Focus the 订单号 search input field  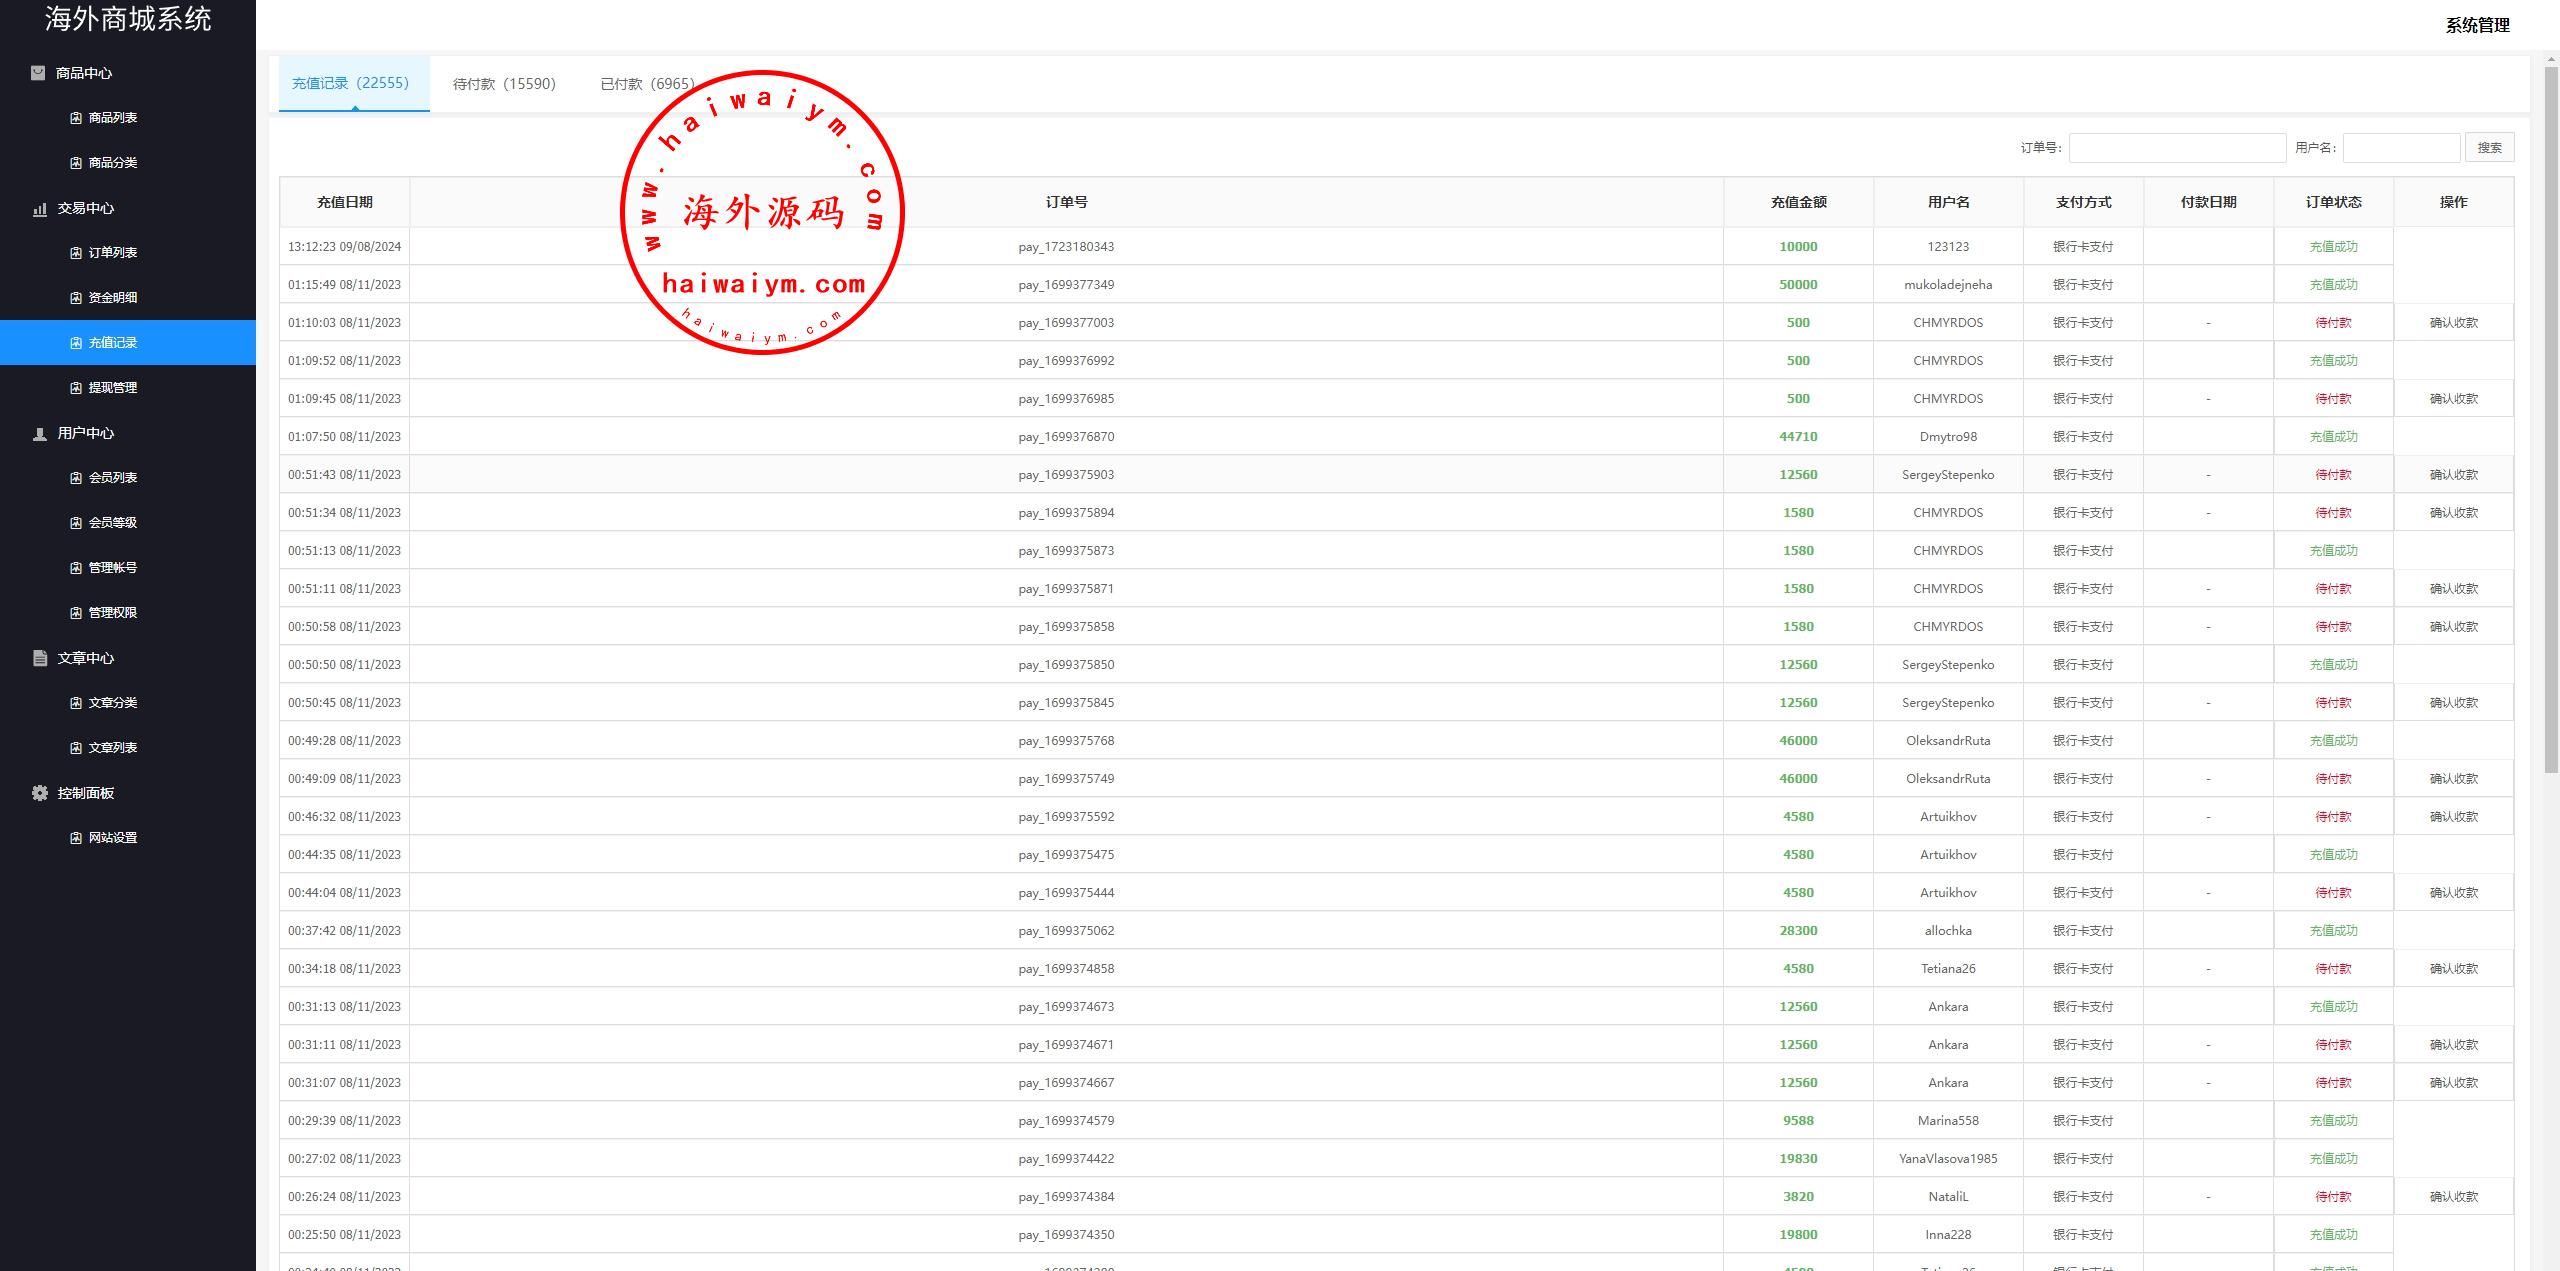click(x=2177, y=148)
